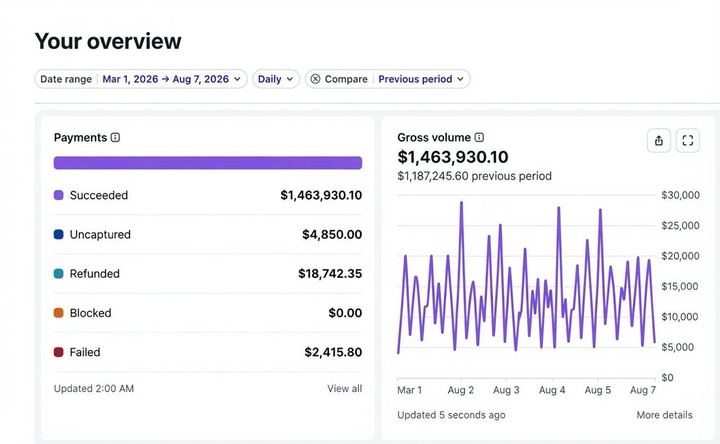The width and height of the screenshot is (720, 444).
Task: Click the $30,000 y-axis label
Action: [x=681, y=195]
